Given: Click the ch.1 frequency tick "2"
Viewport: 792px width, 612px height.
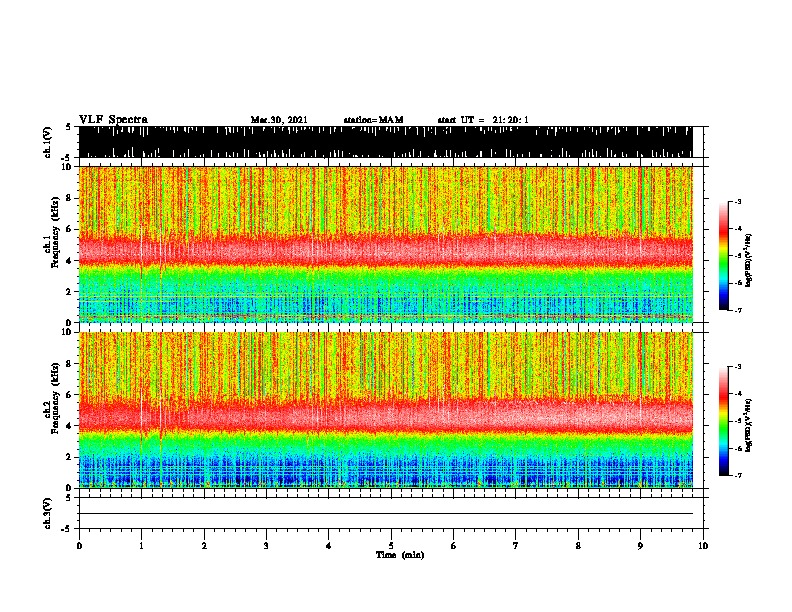Looking at the screenshot, I should (x=71, y=291).
